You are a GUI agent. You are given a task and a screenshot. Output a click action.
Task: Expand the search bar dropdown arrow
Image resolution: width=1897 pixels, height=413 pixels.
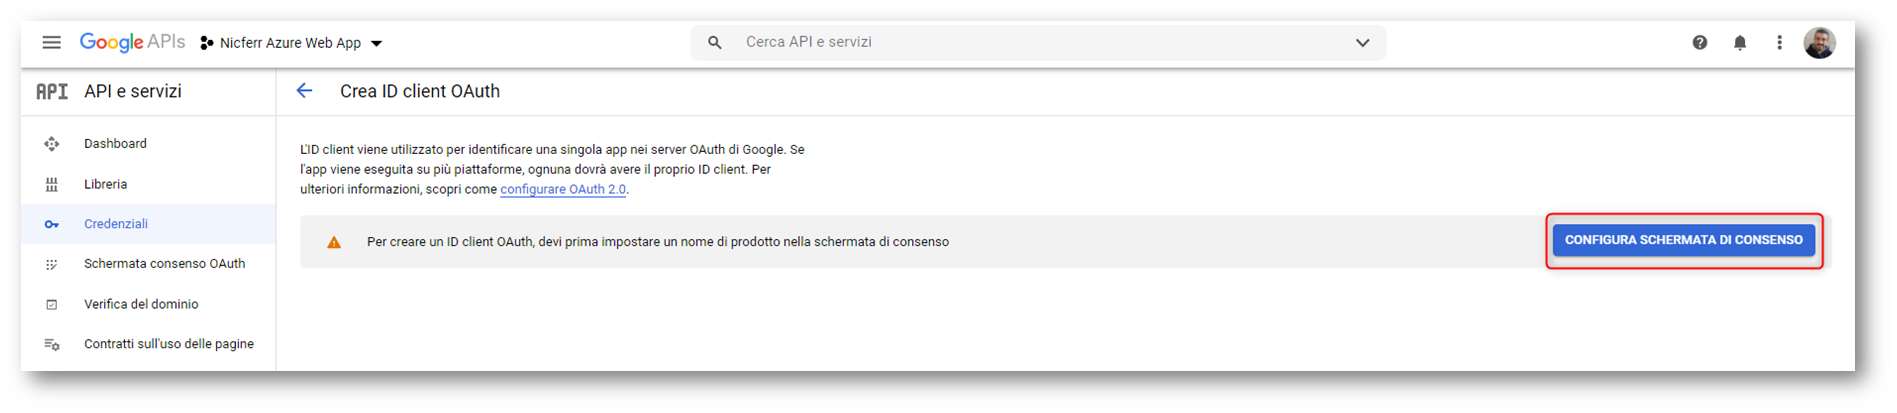(1362, 42)
